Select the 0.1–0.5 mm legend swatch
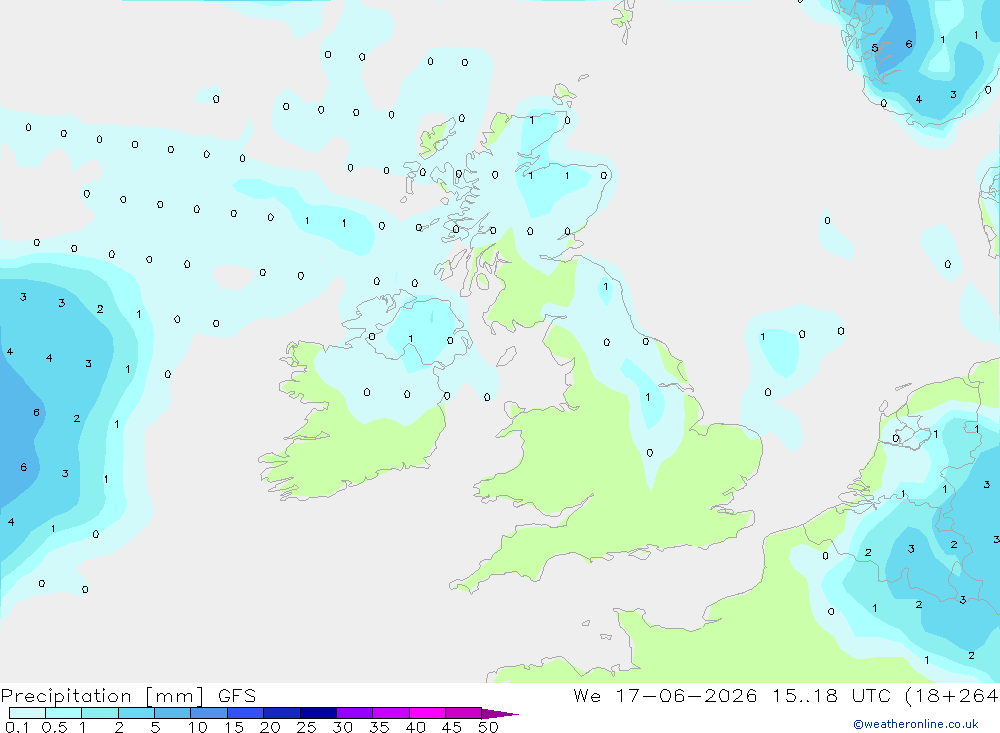Viewport: 1000px width, 733px height. coord(27,713)
